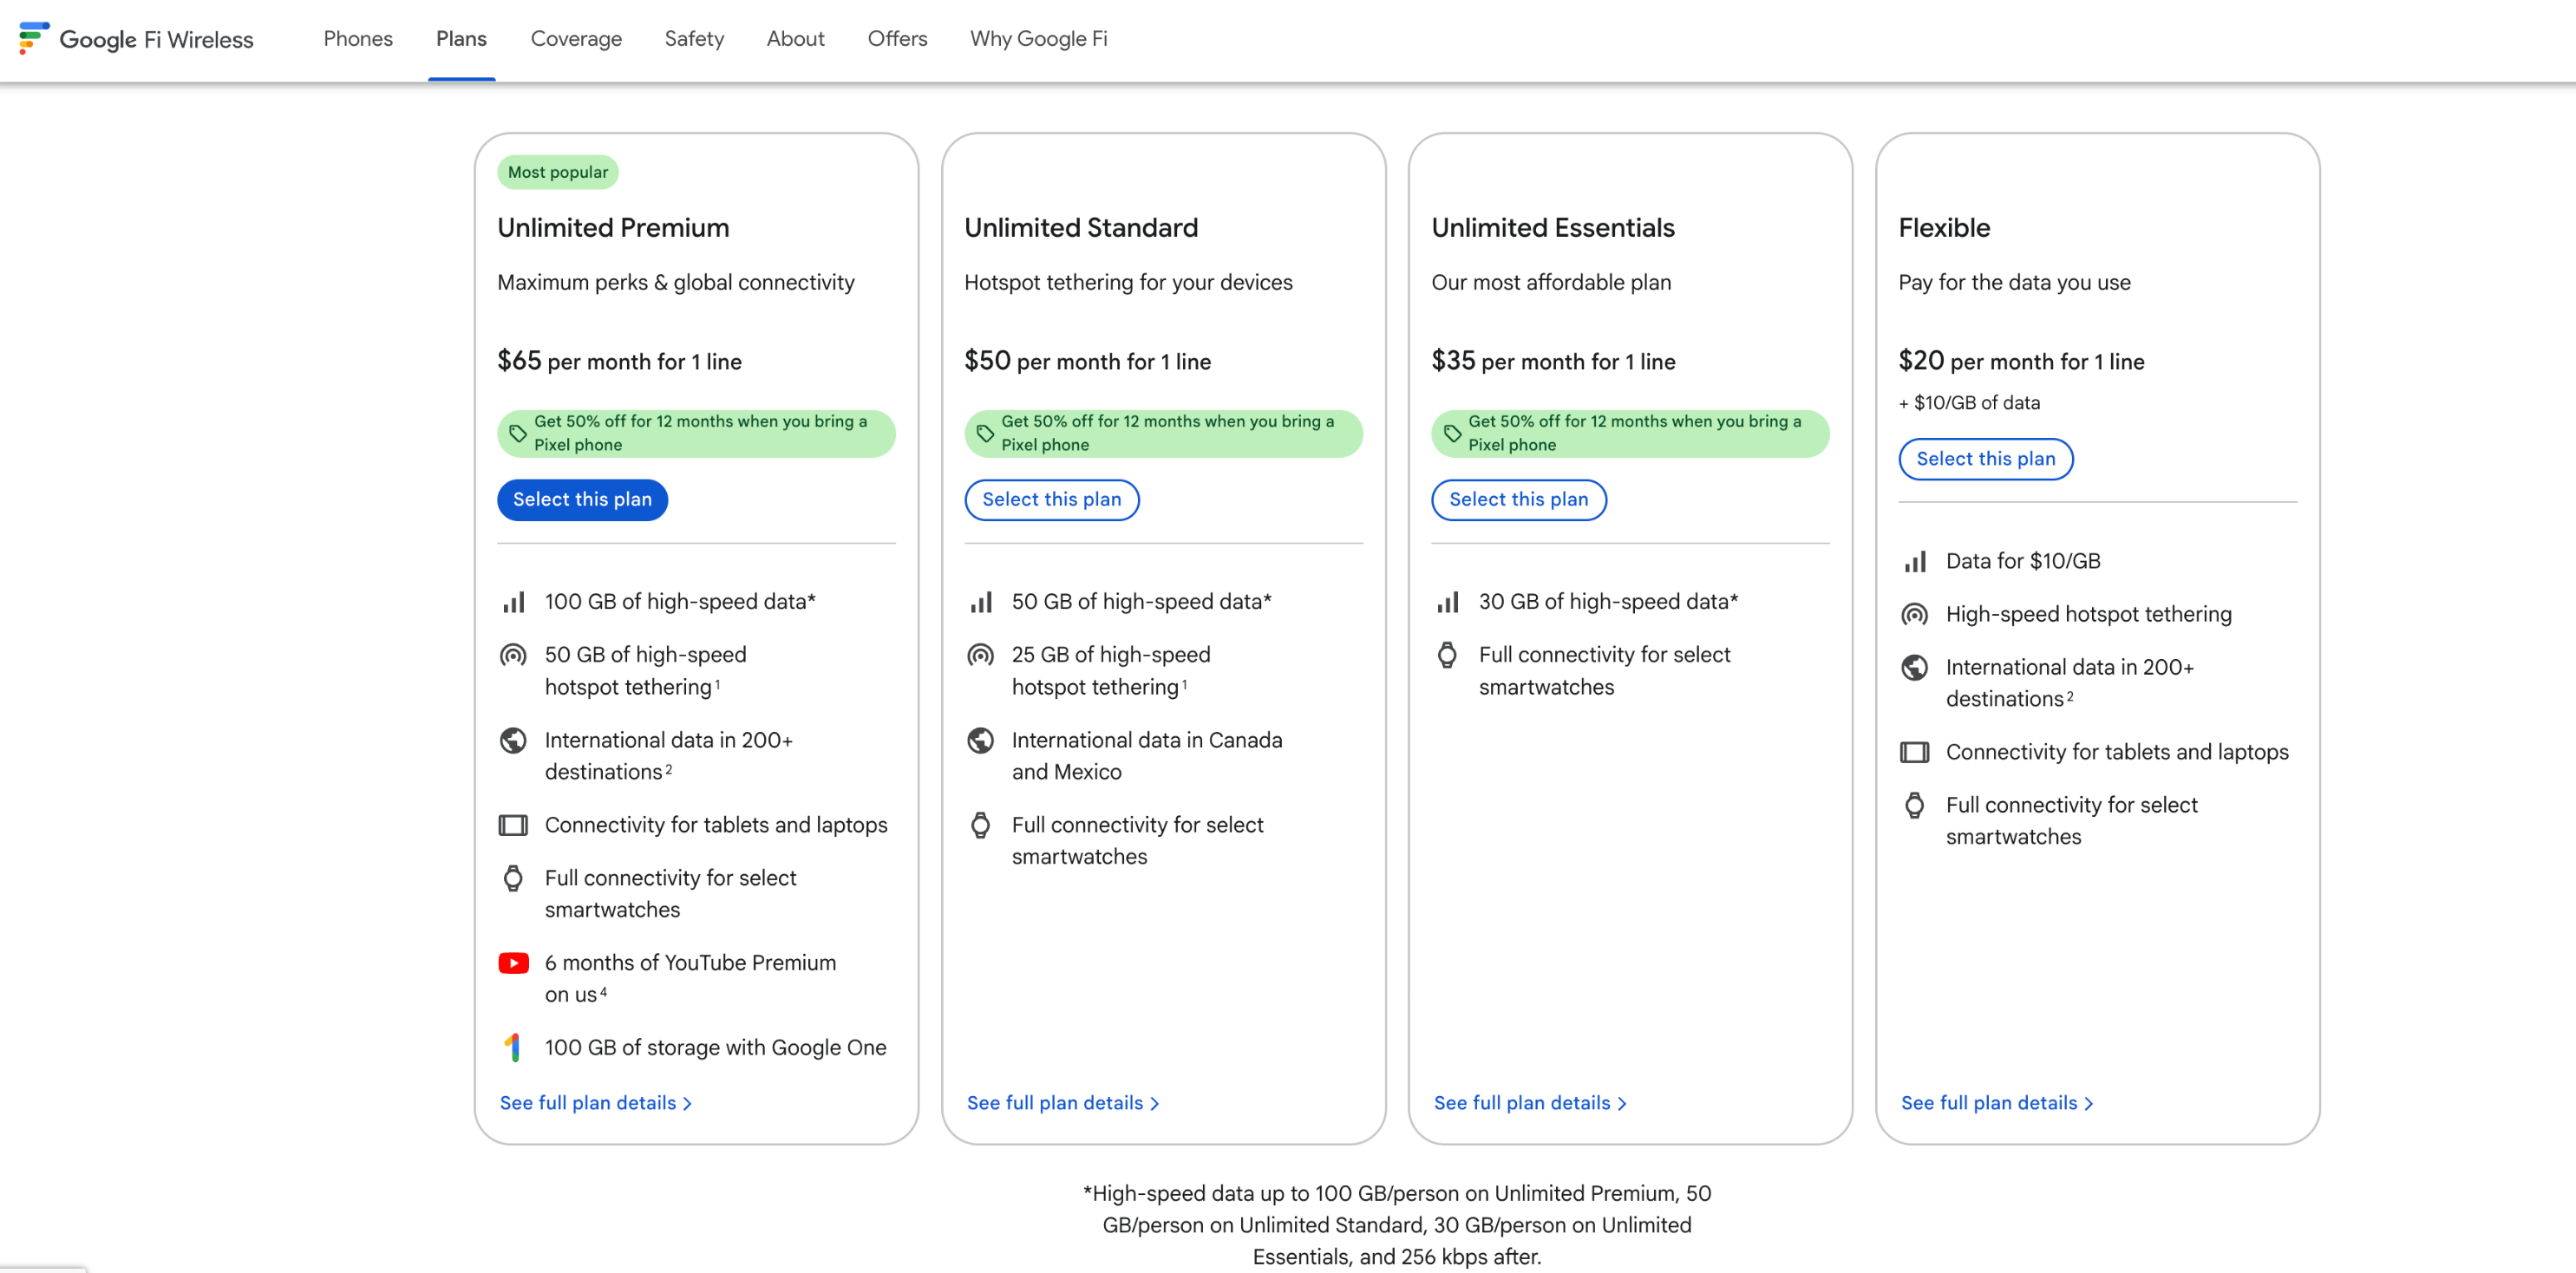
Task: Click 'International data in Canada and Mexico'
Action: coord(1146,756)
